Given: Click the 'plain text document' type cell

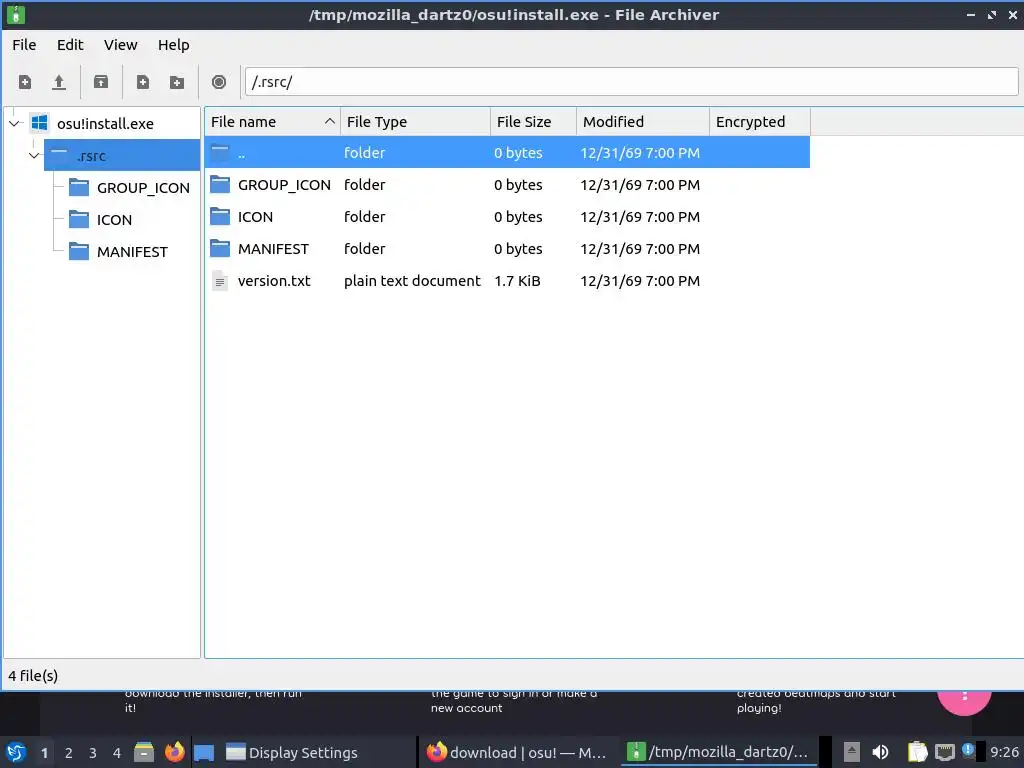Looking at the screenshot, I should [x=412, y=281].
